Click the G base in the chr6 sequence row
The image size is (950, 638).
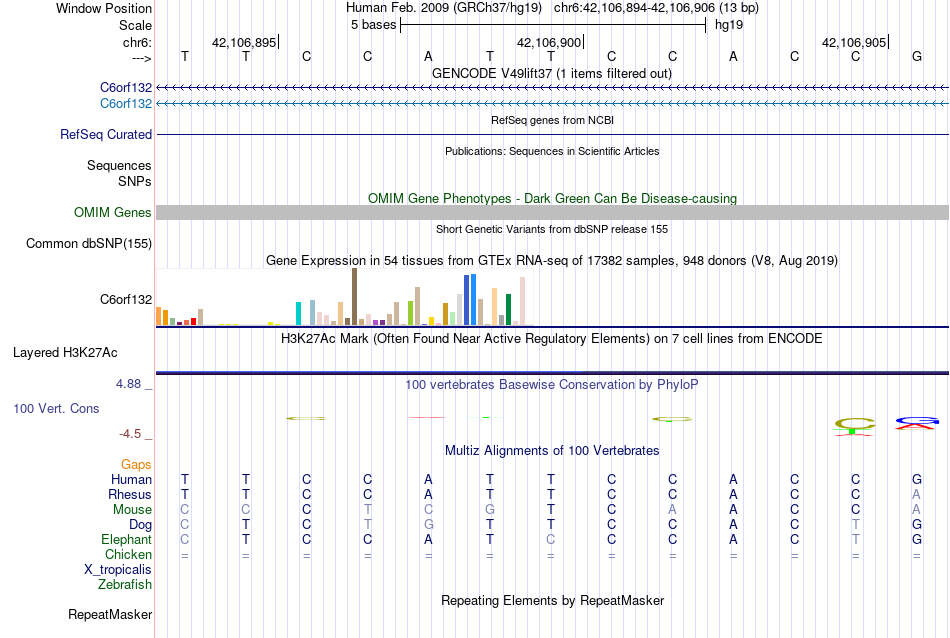tap(917, 56)
